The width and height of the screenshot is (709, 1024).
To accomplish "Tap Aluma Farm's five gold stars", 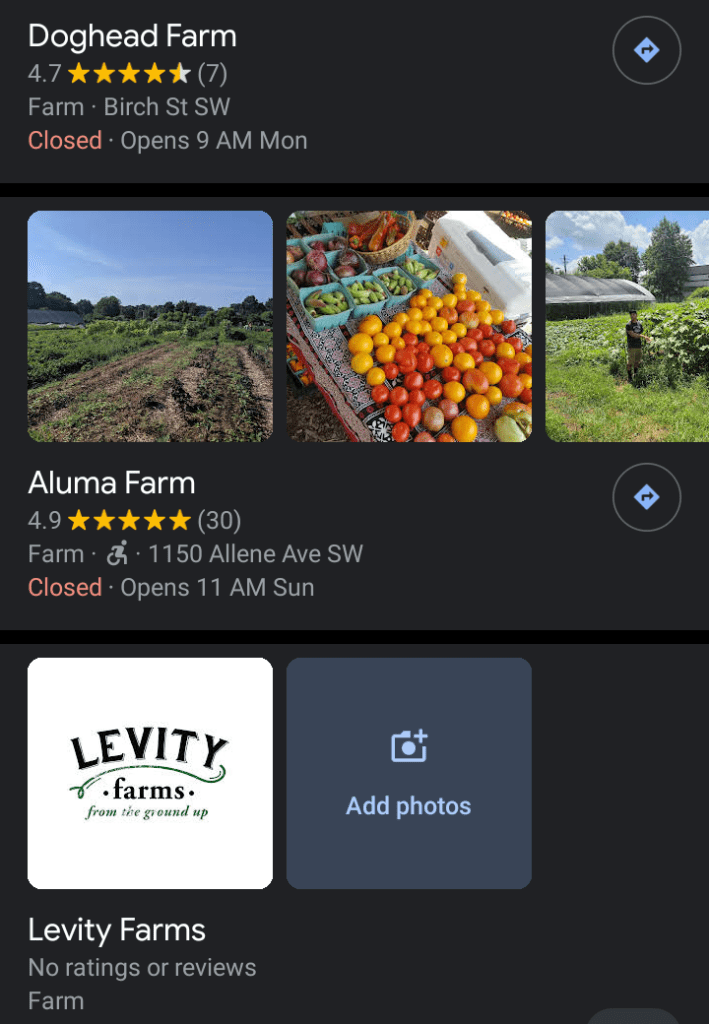I will [128, 520].
